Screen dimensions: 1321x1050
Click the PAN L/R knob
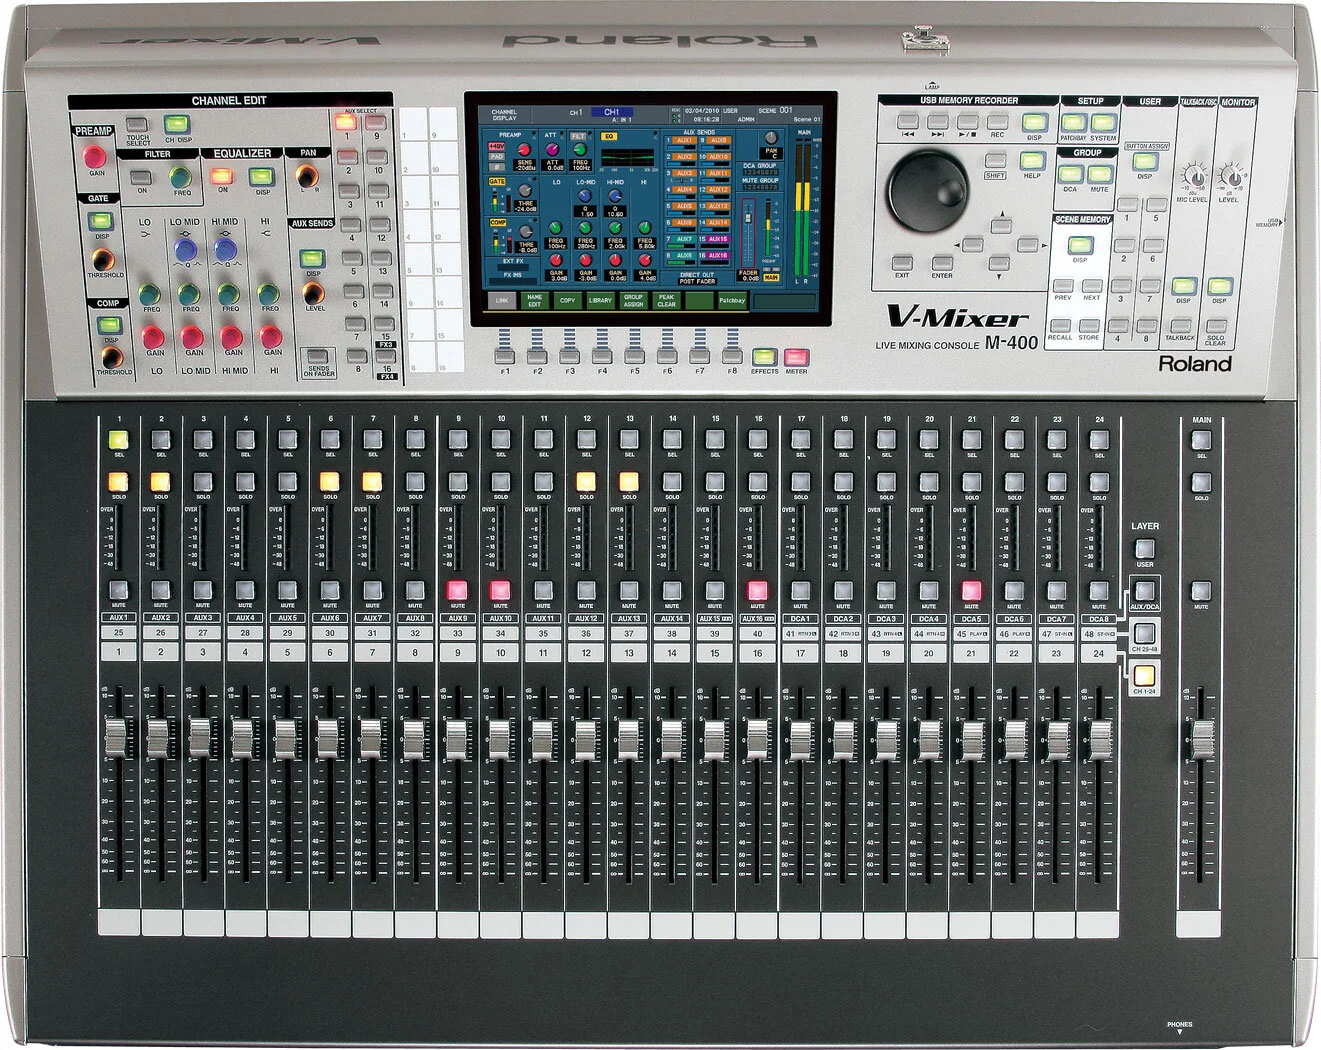click(308, 176)
